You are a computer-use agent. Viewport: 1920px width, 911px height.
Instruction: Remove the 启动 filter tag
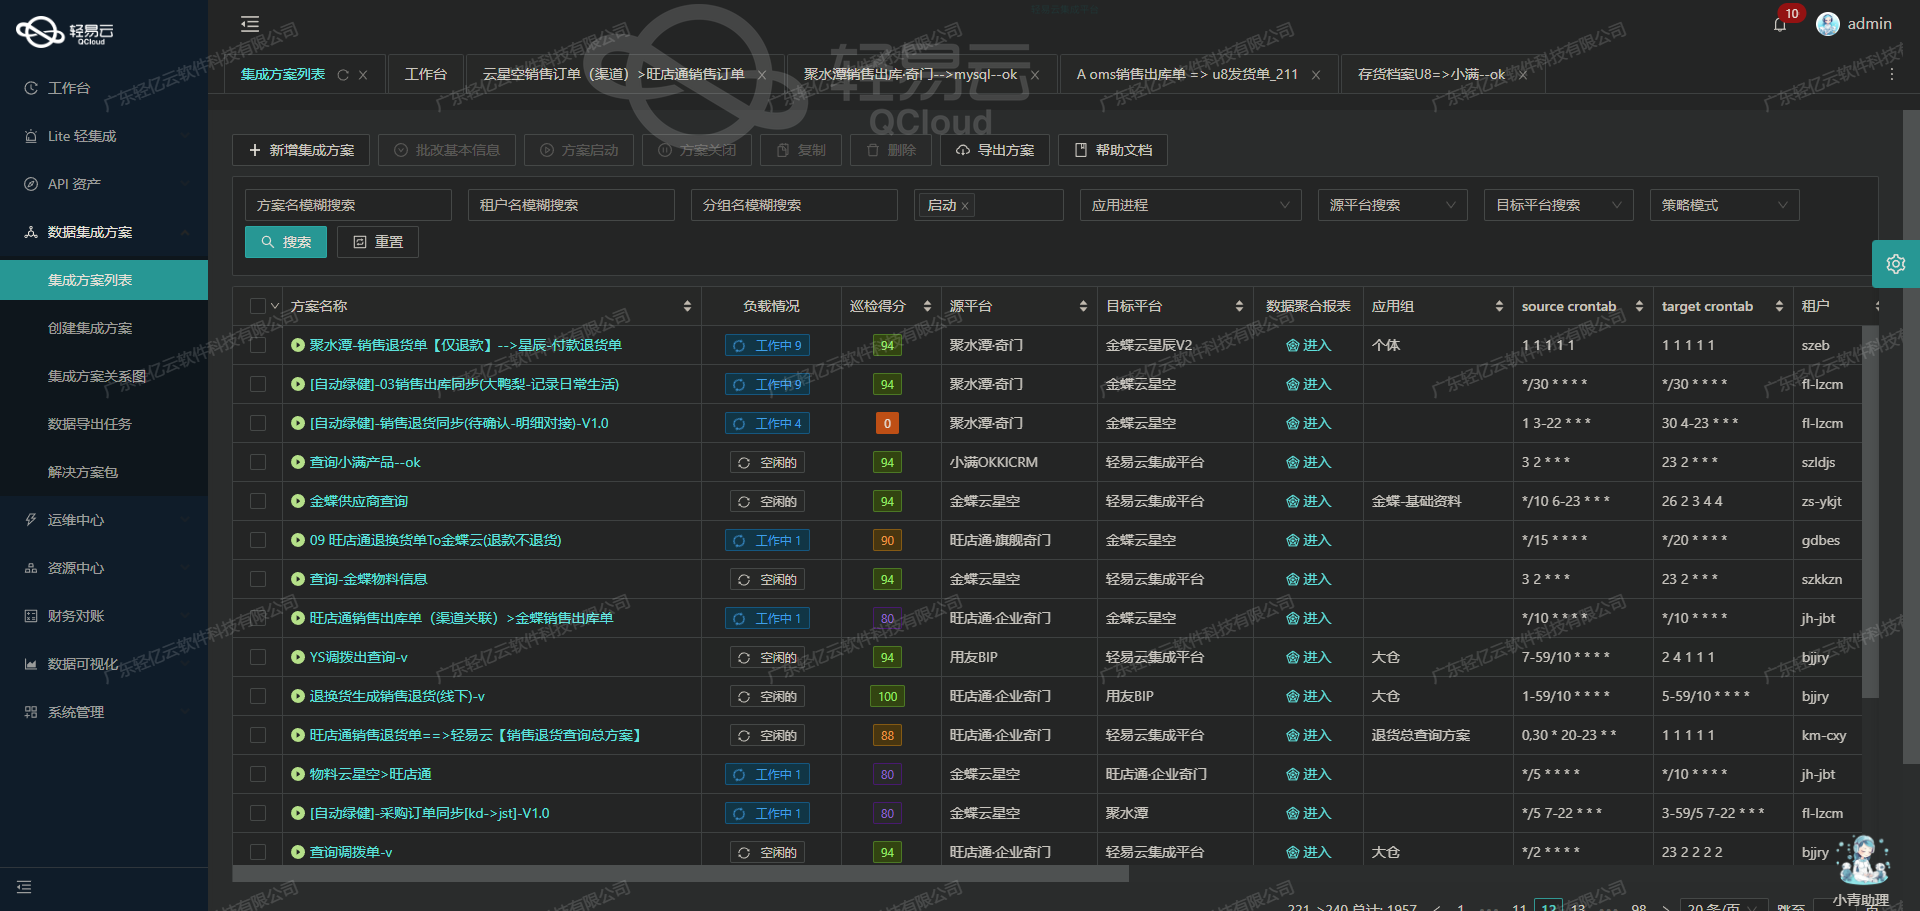click(965, 206)
